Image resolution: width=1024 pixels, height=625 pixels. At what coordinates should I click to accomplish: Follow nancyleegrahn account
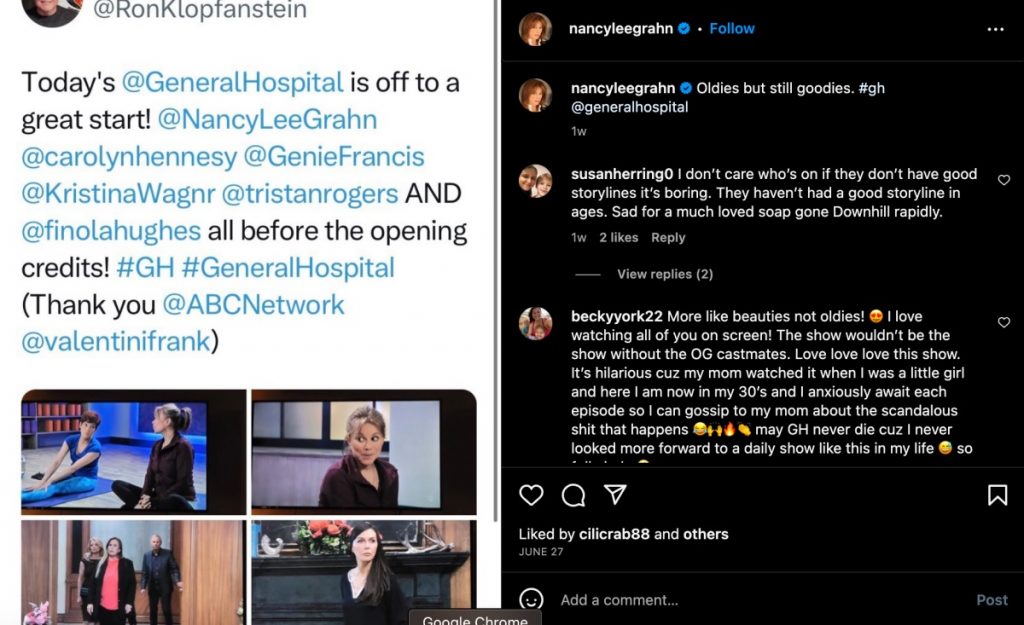coord(732,29)
